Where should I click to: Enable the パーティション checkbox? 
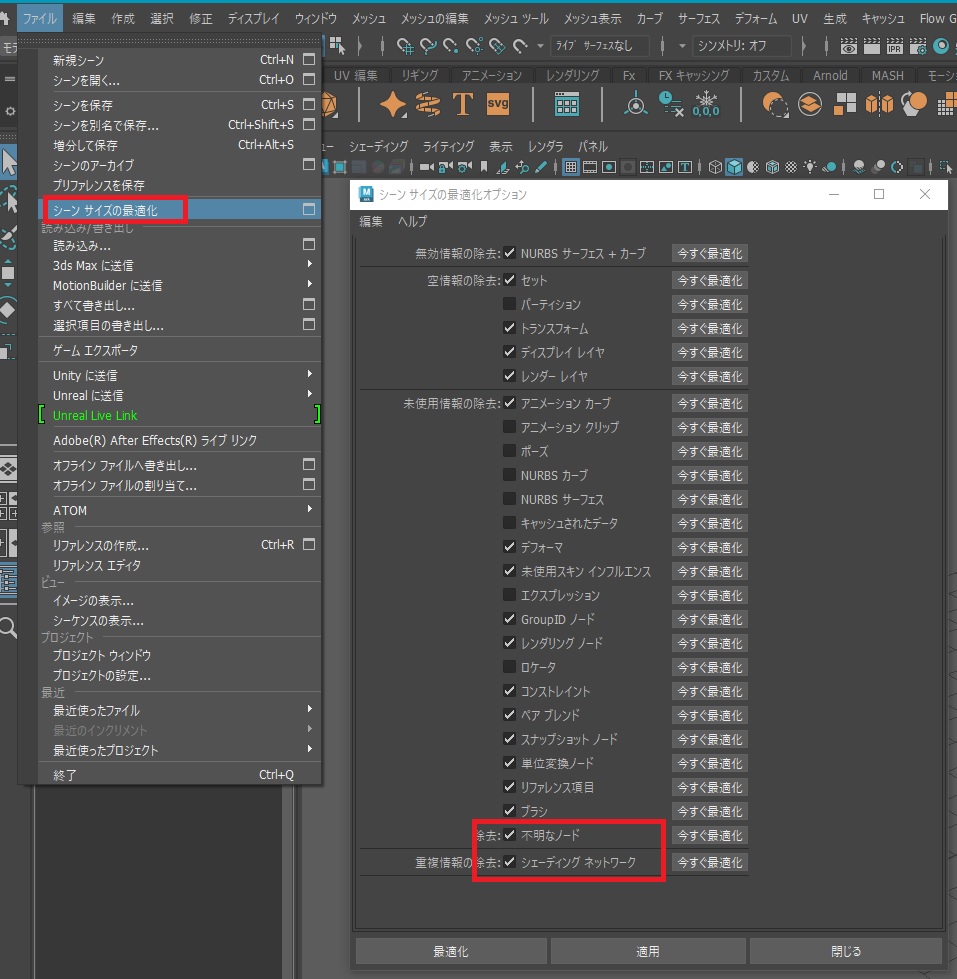coord(509,304)
